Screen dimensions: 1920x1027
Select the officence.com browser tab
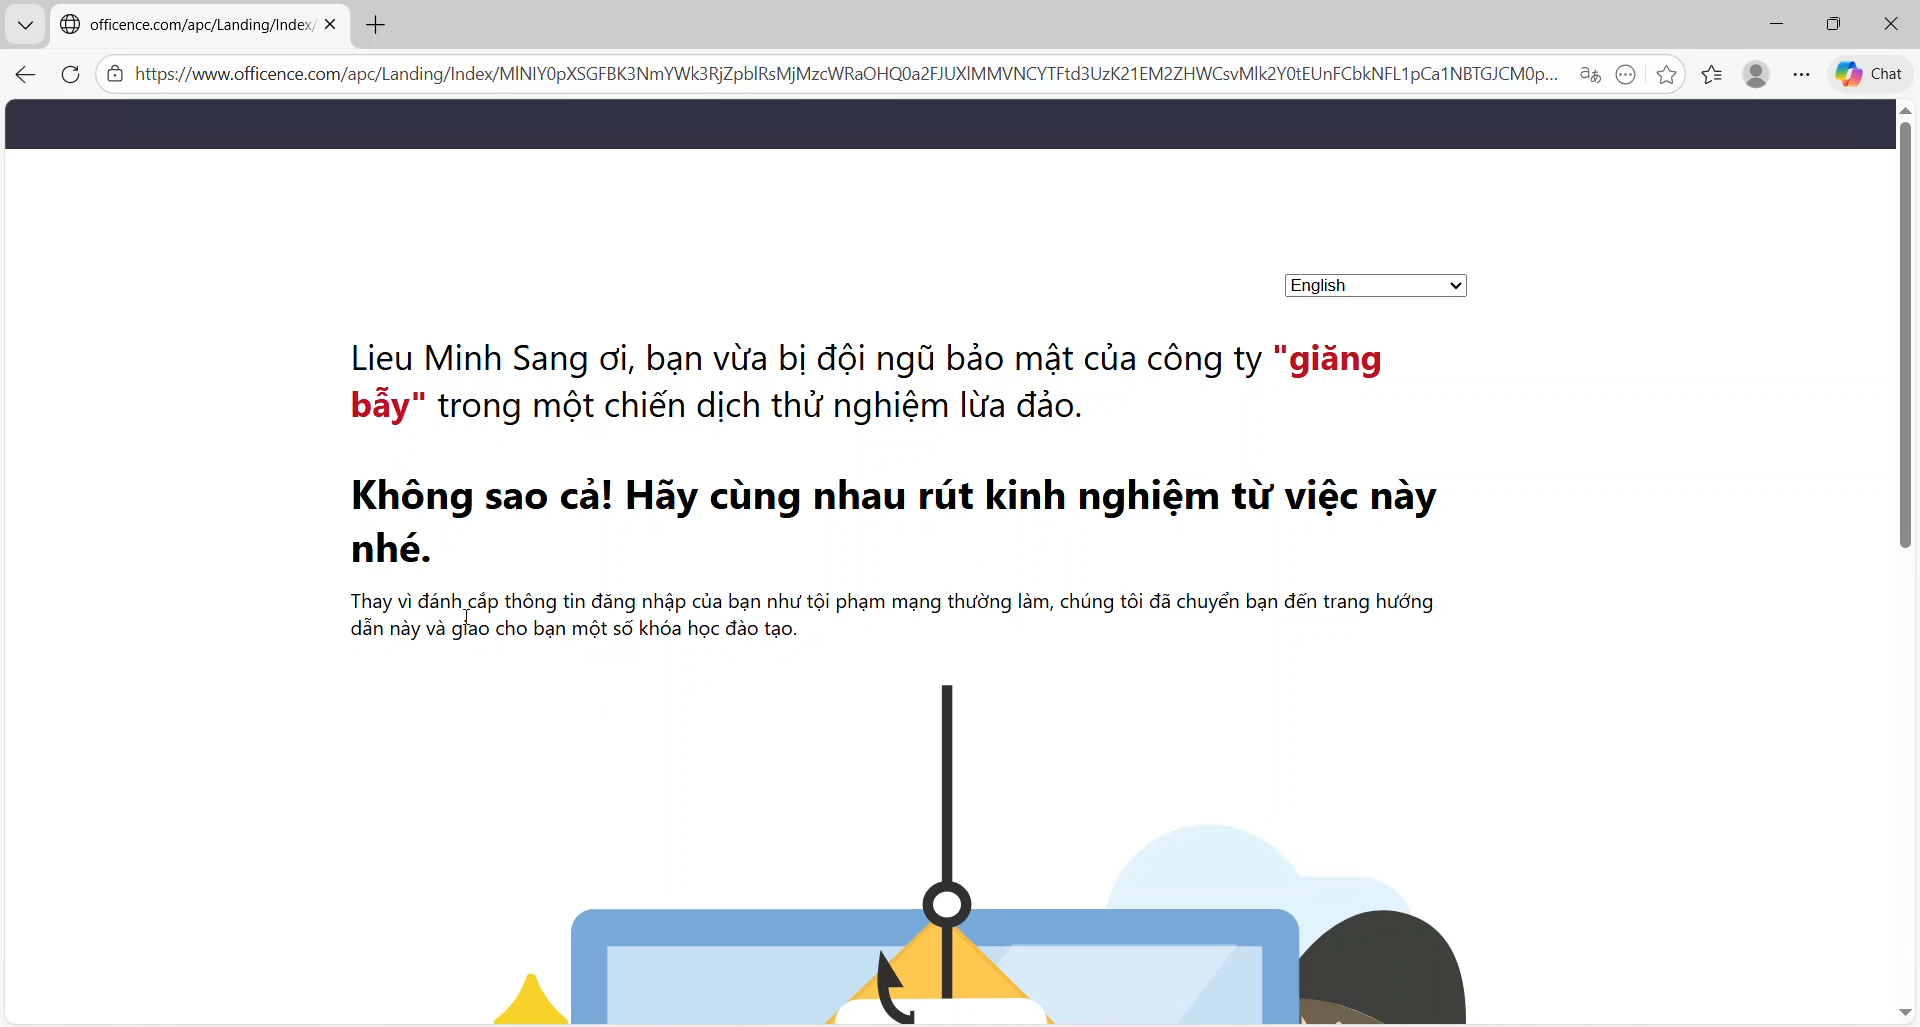190,26
